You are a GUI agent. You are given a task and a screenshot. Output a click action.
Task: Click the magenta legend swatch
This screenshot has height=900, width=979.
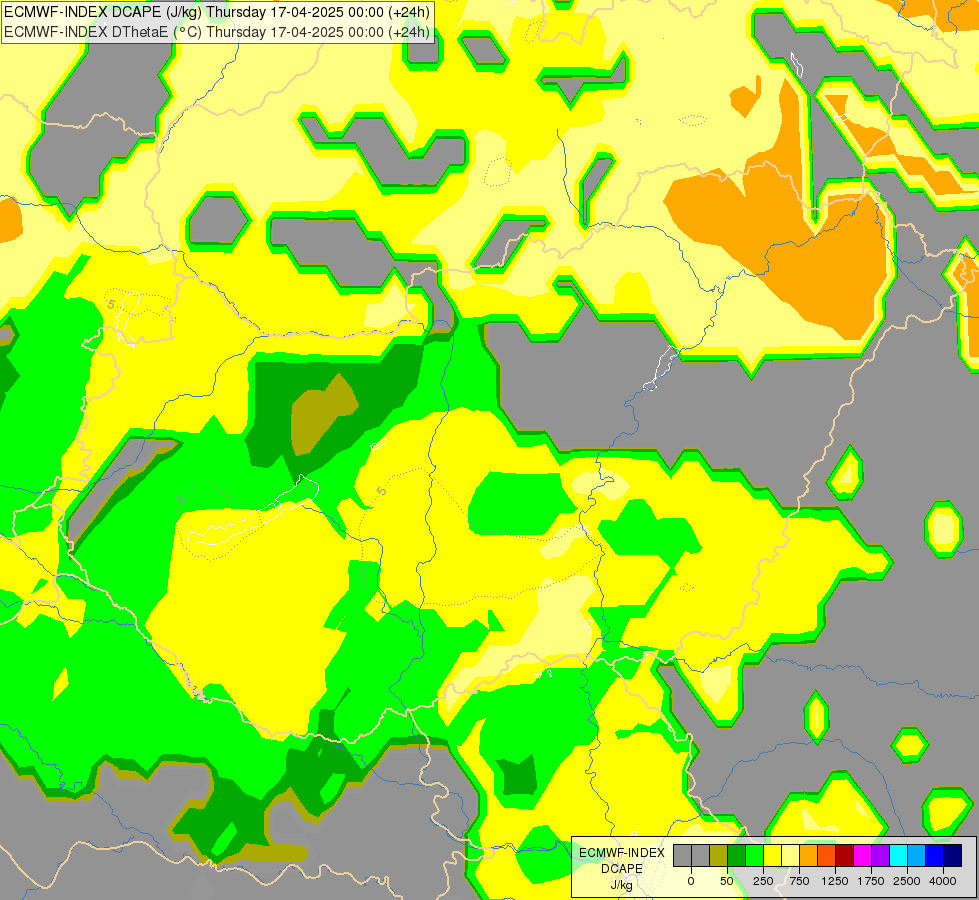click(x=863, y=856)
